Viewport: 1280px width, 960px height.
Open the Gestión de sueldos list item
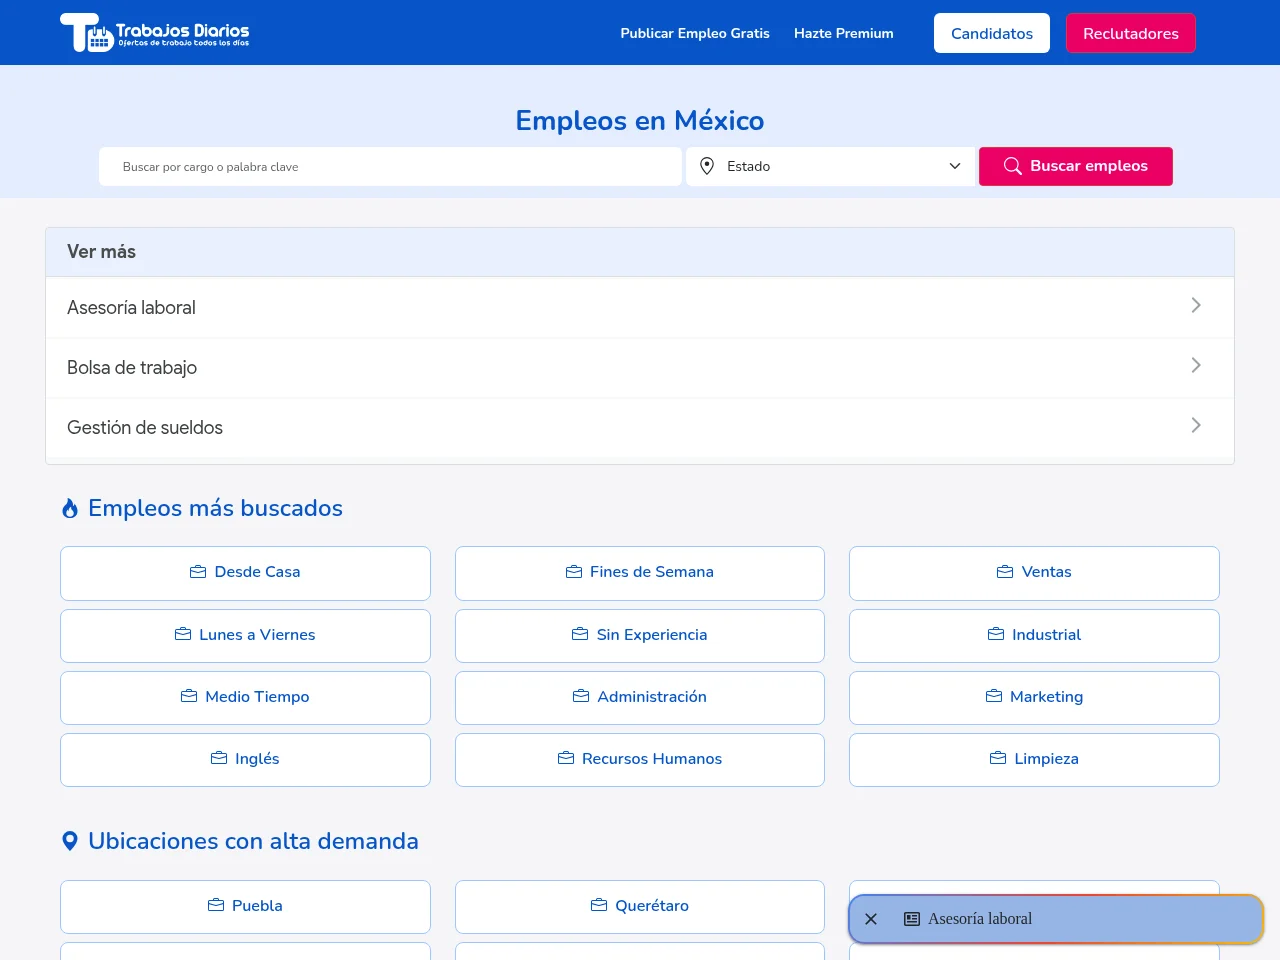(x=640, y=427)
